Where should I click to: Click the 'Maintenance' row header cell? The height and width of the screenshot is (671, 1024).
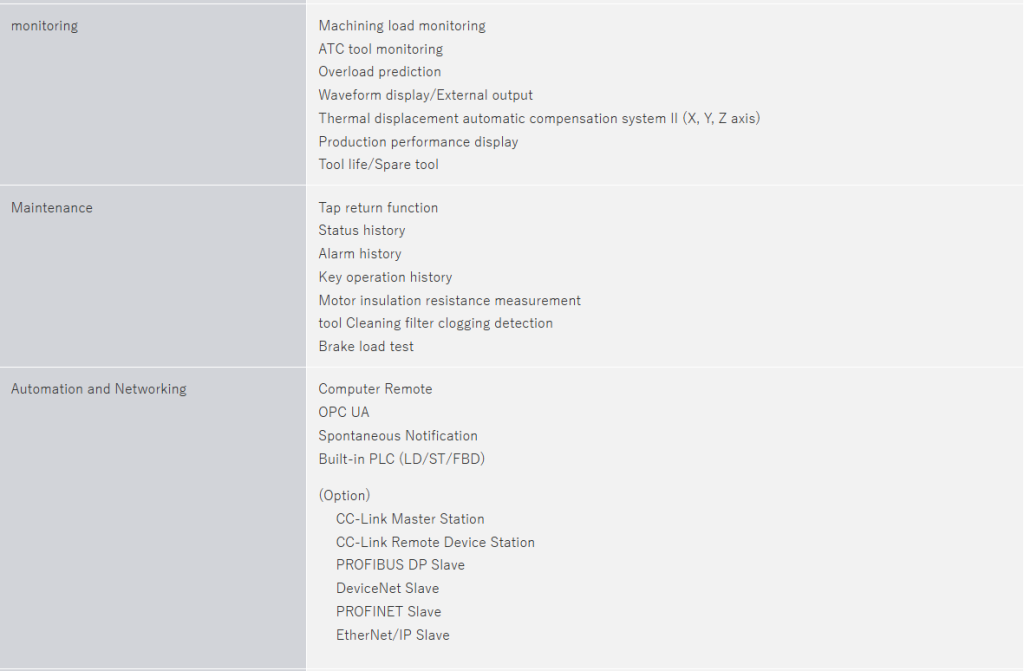point(52,208)
